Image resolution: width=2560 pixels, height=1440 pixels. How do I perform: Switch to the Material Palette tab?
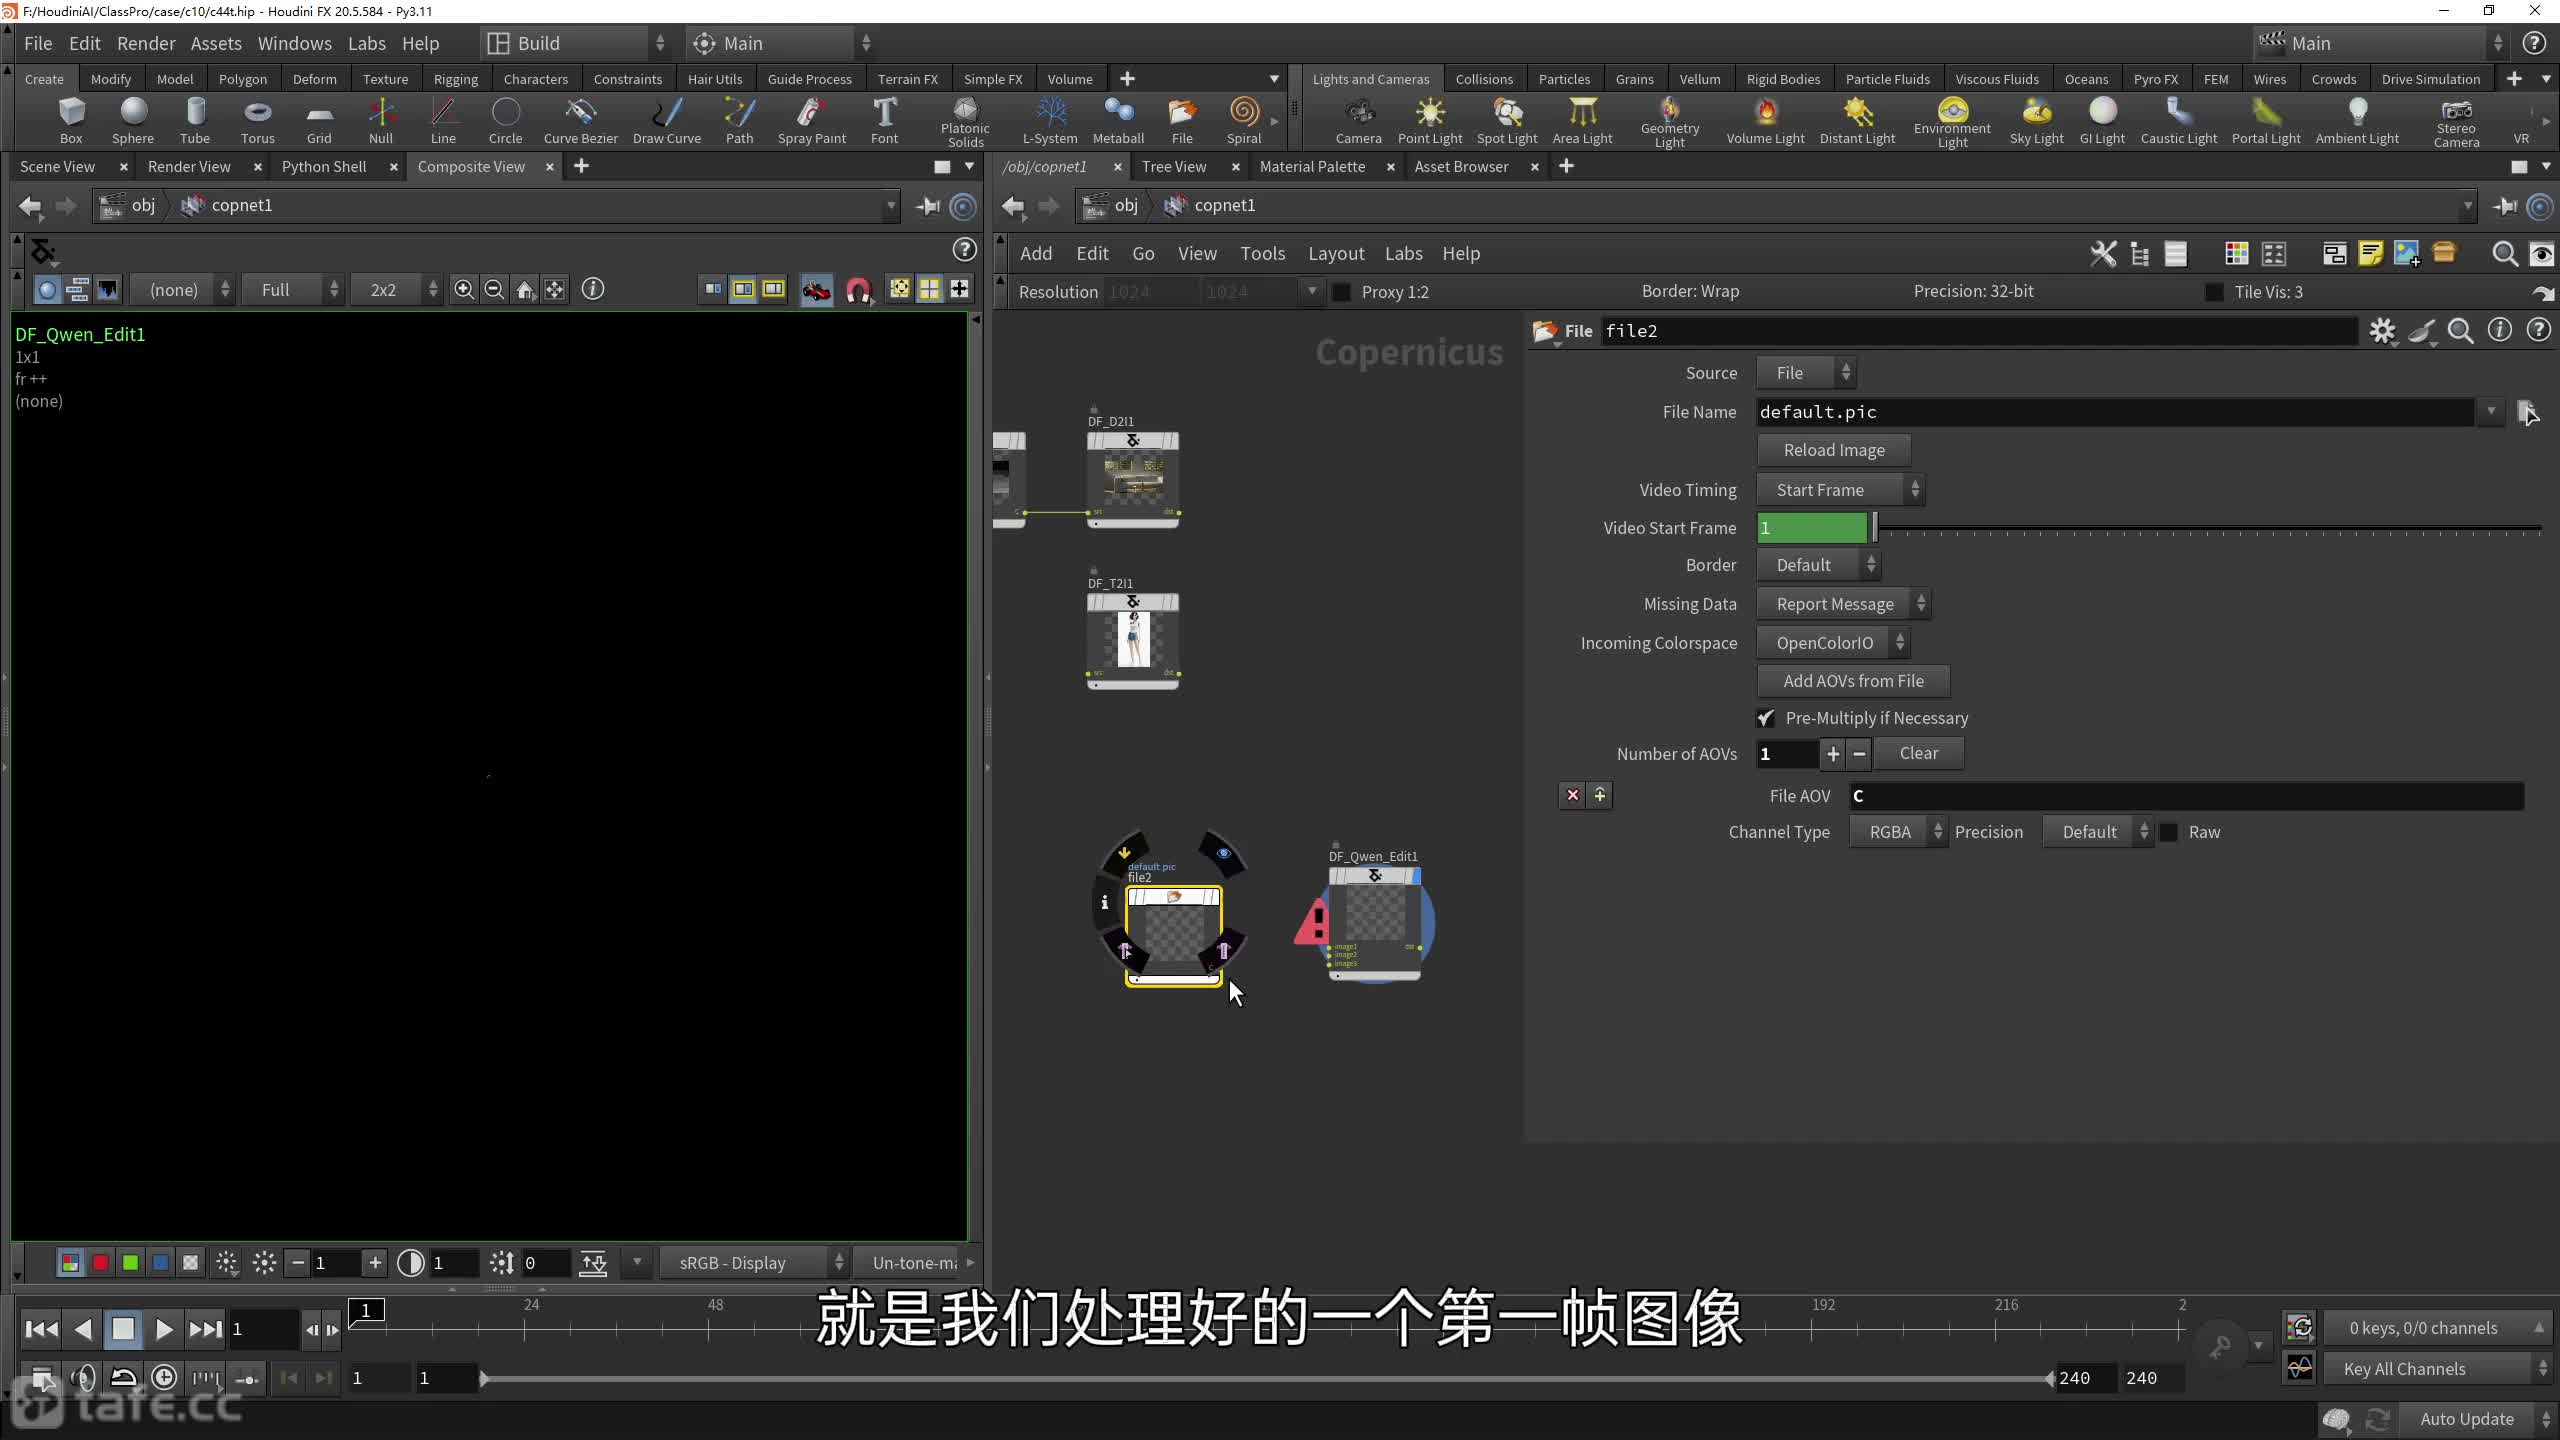pyautogui.click(x=1312, y=166)
